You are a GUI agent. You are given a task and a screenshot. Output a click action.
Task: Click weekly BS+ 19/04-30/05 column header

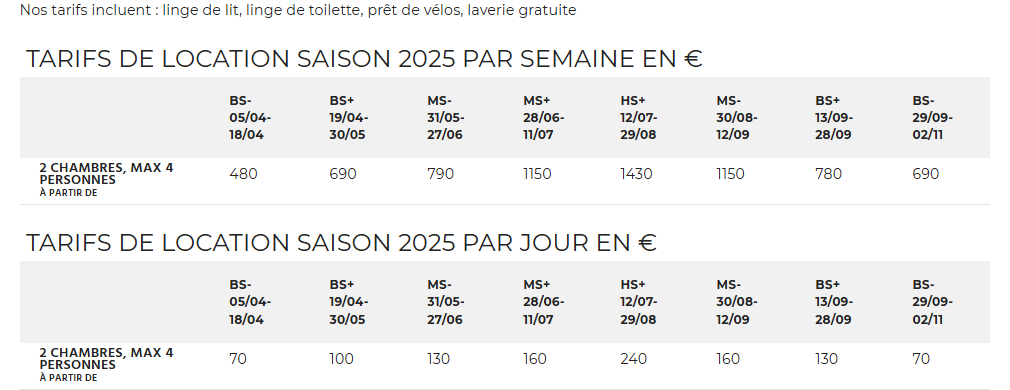pos(349,118)
